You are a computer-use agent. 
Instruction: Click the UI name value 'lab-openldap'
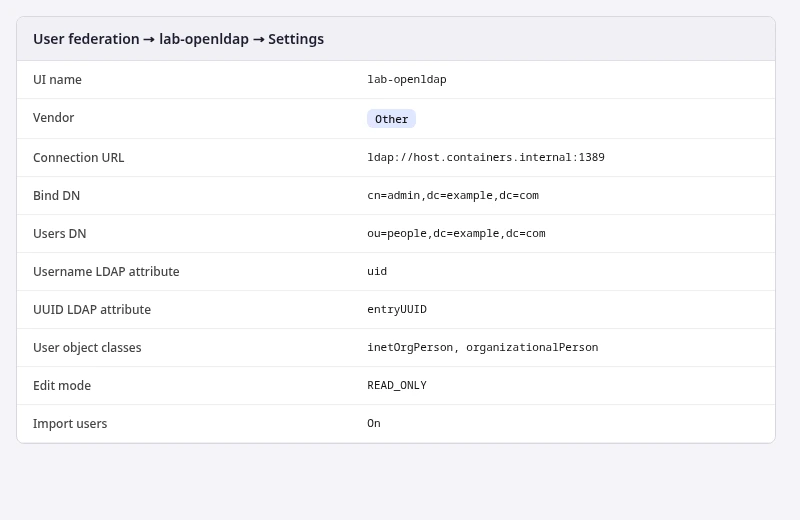tap(407, 80)
